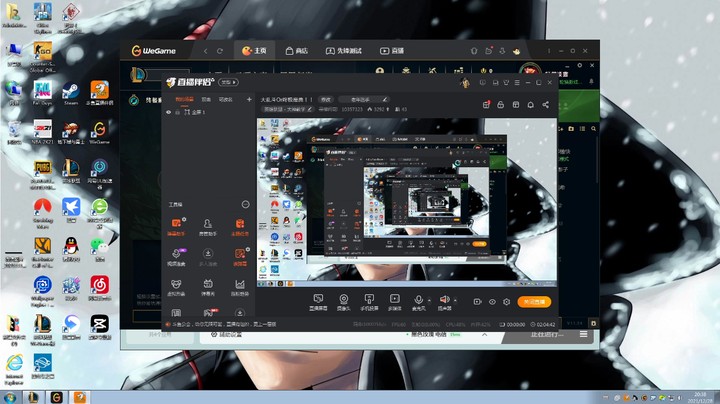Open Windows Start button
Screen dimensions: 720x404
(x=9, y=397)
